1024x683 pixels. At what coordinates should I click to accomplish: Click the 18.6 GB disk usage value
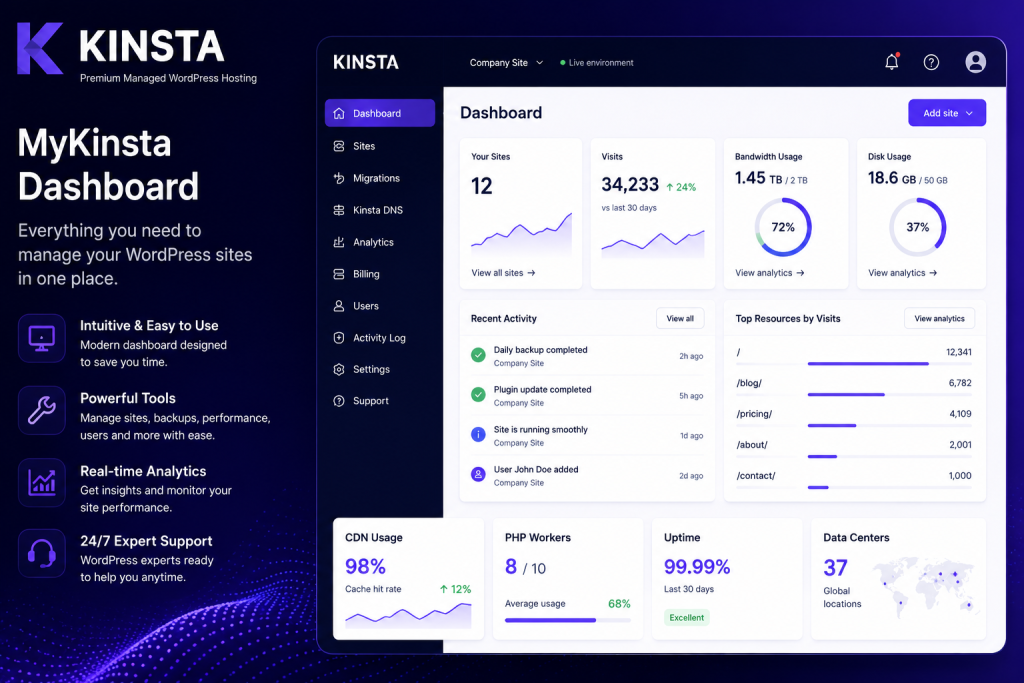click(x=891, y=178)
